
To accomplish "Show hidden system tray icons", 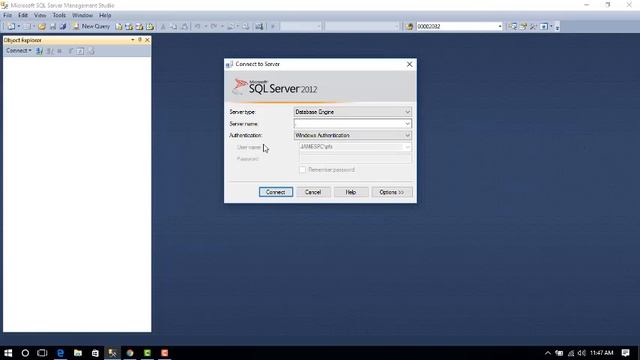I will 548,353.
